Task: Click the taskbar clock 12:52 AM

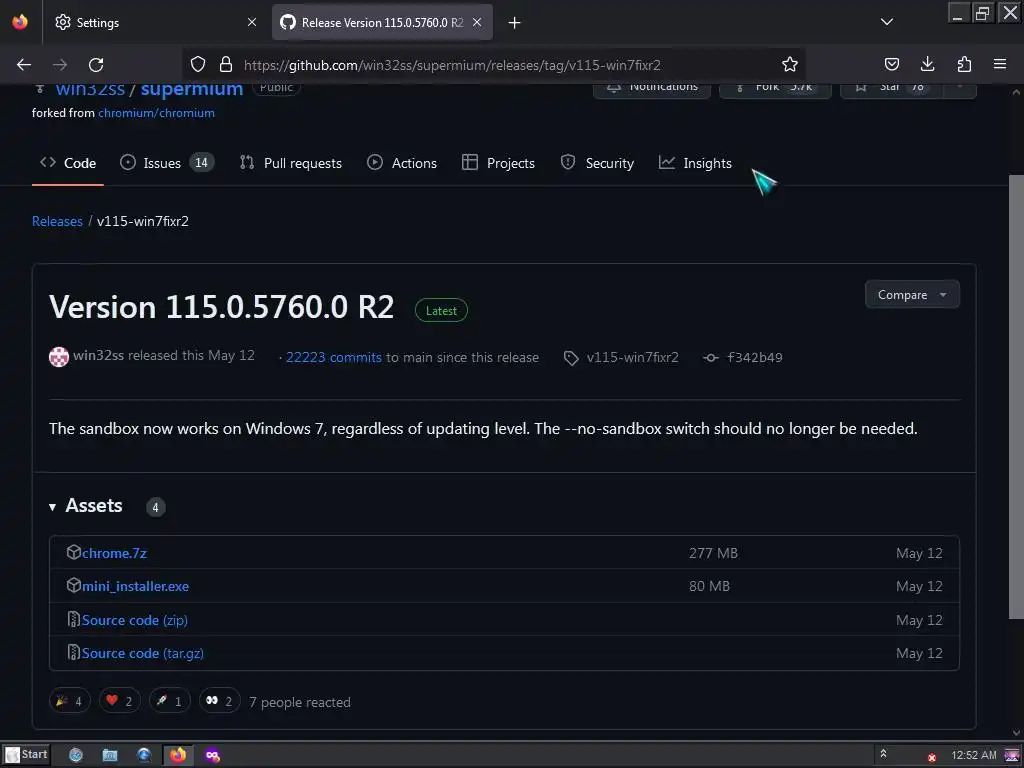Action: click(x=974, y=755)
